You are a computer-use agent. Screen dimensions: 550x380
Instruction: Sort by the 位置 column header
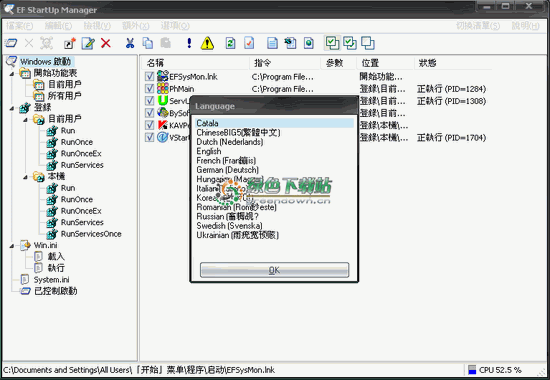[385, 63]
